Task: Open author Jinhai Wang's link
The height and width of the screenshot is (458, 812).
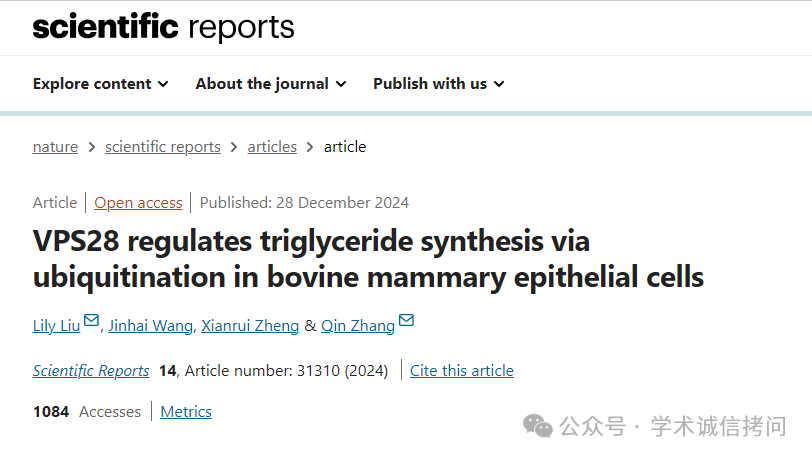Action: [151, 325]
